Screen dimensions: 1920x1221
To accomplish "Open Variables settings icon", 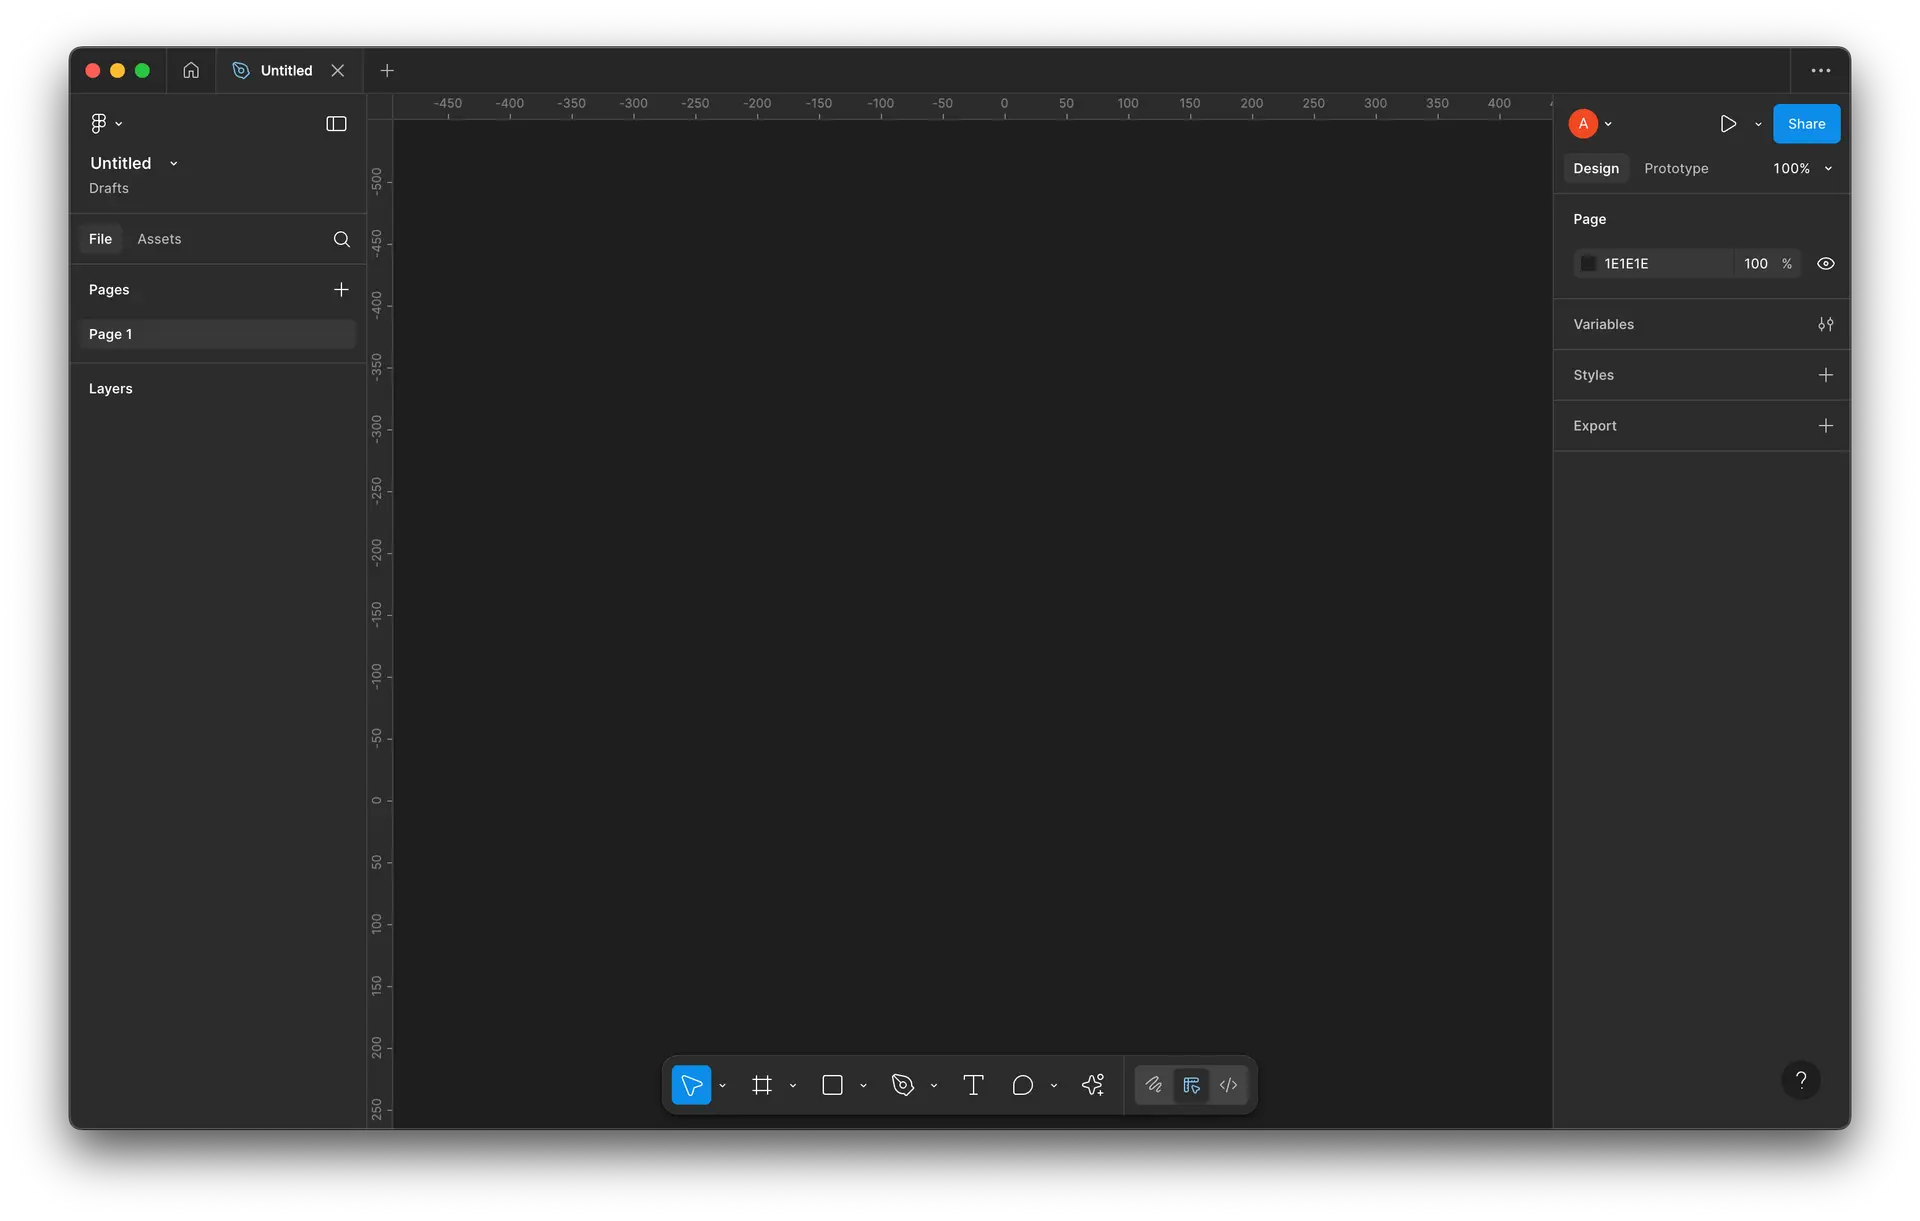I will [1825, 324].
